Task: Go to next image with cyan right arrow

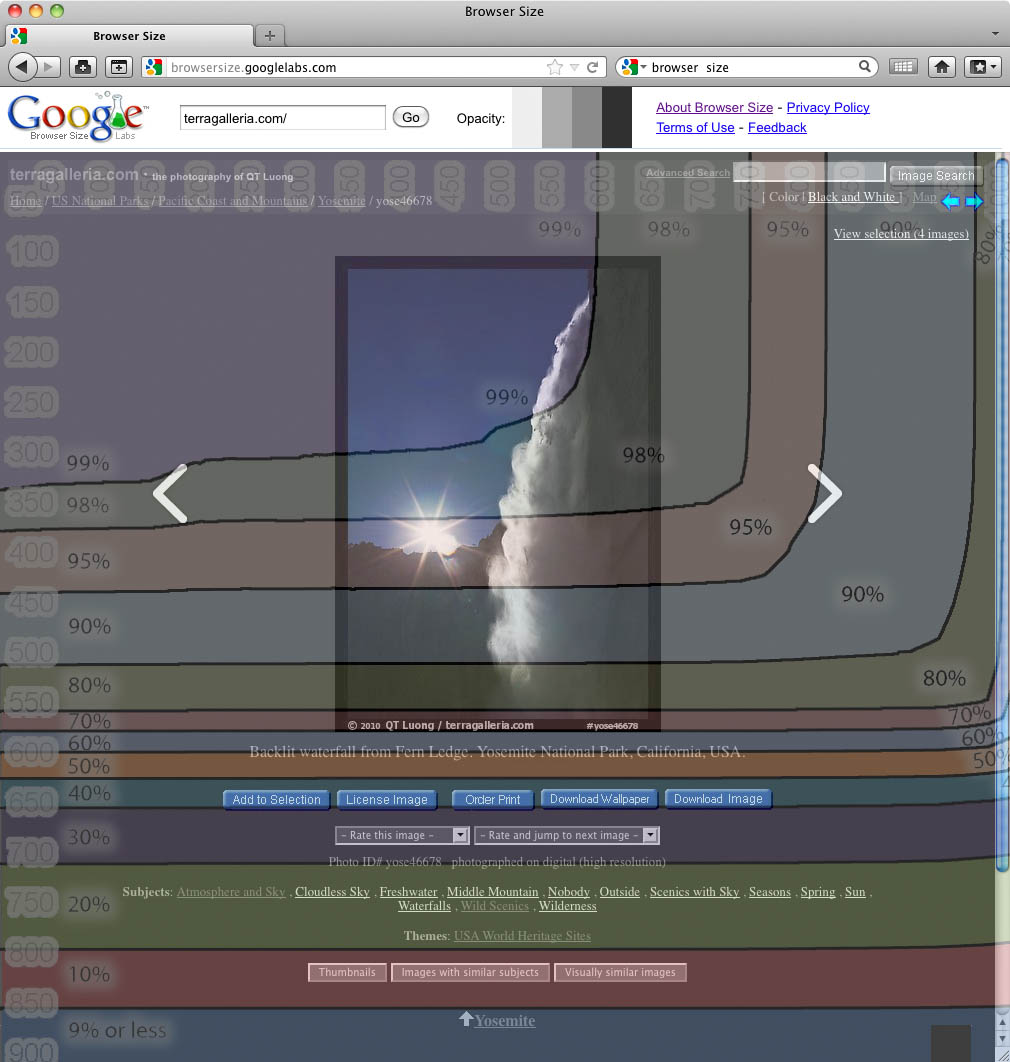Action: (974, 201)
